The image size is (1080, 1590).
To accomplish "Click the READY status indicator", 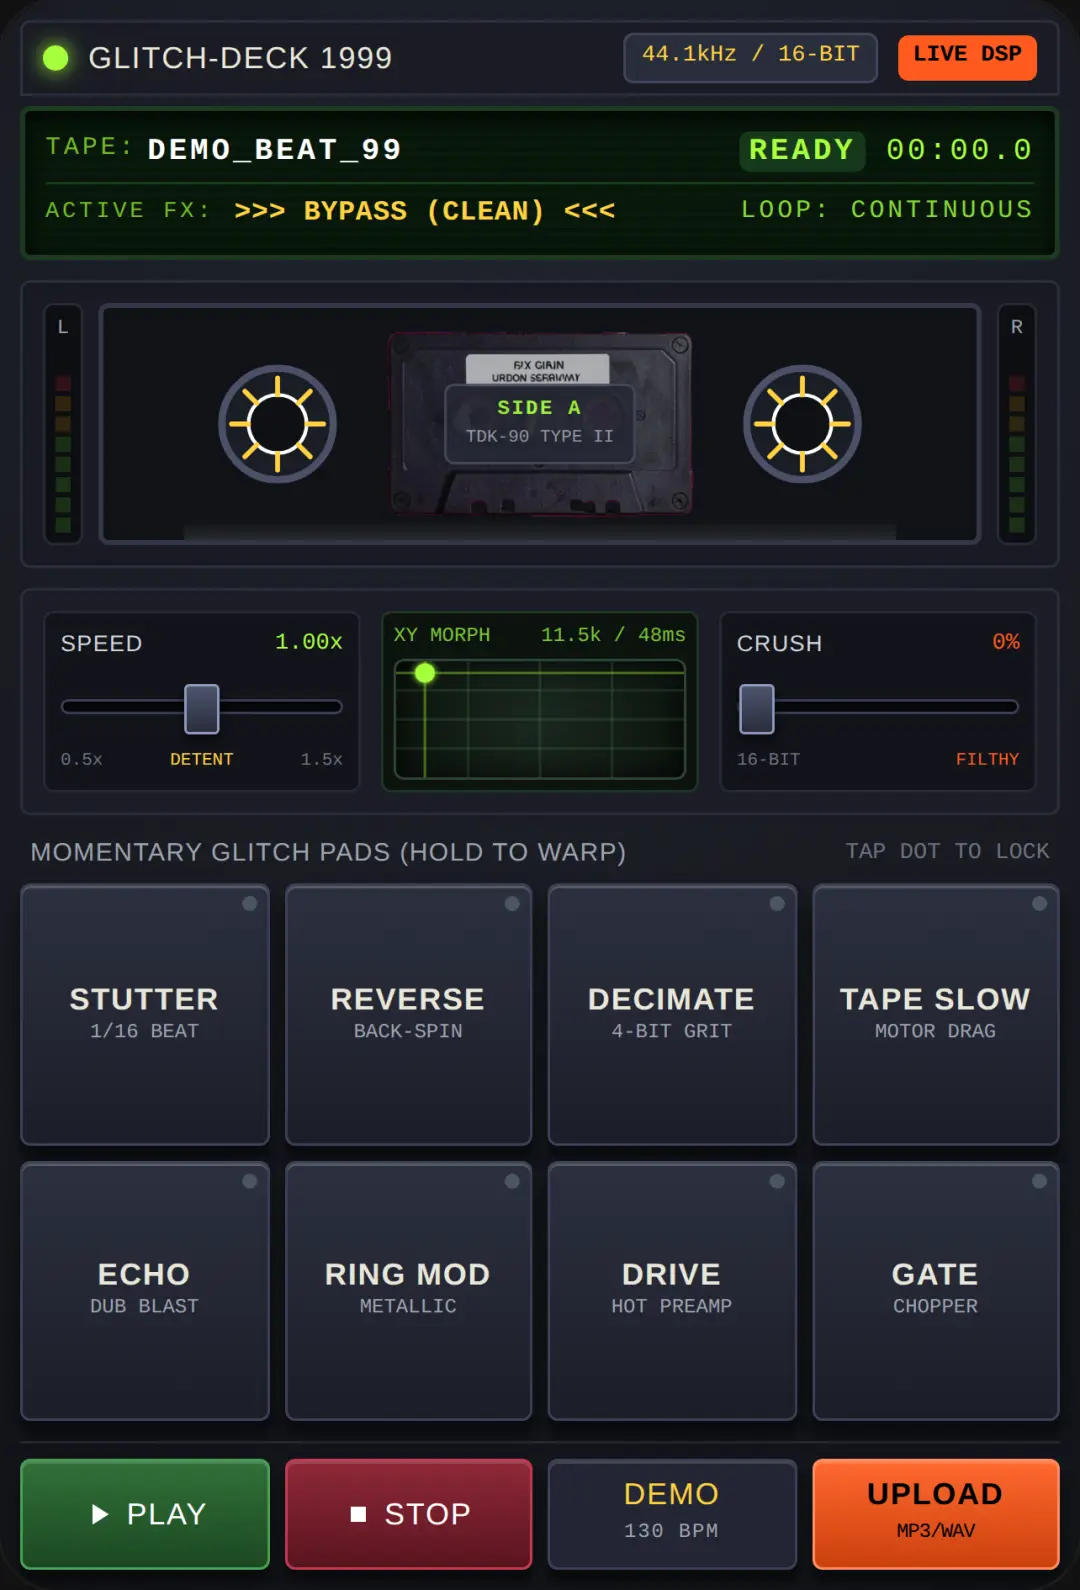I will click(x=802, y=150).
